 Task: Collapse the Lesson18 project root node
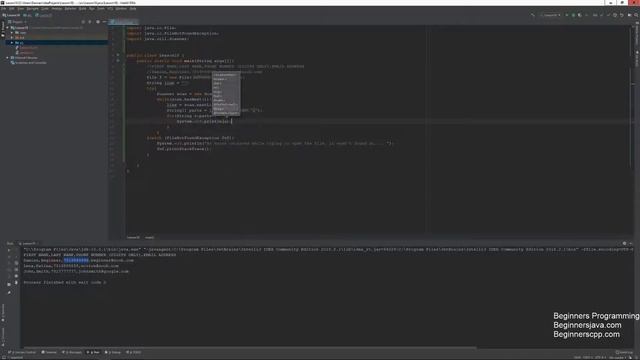click(7, 28)
